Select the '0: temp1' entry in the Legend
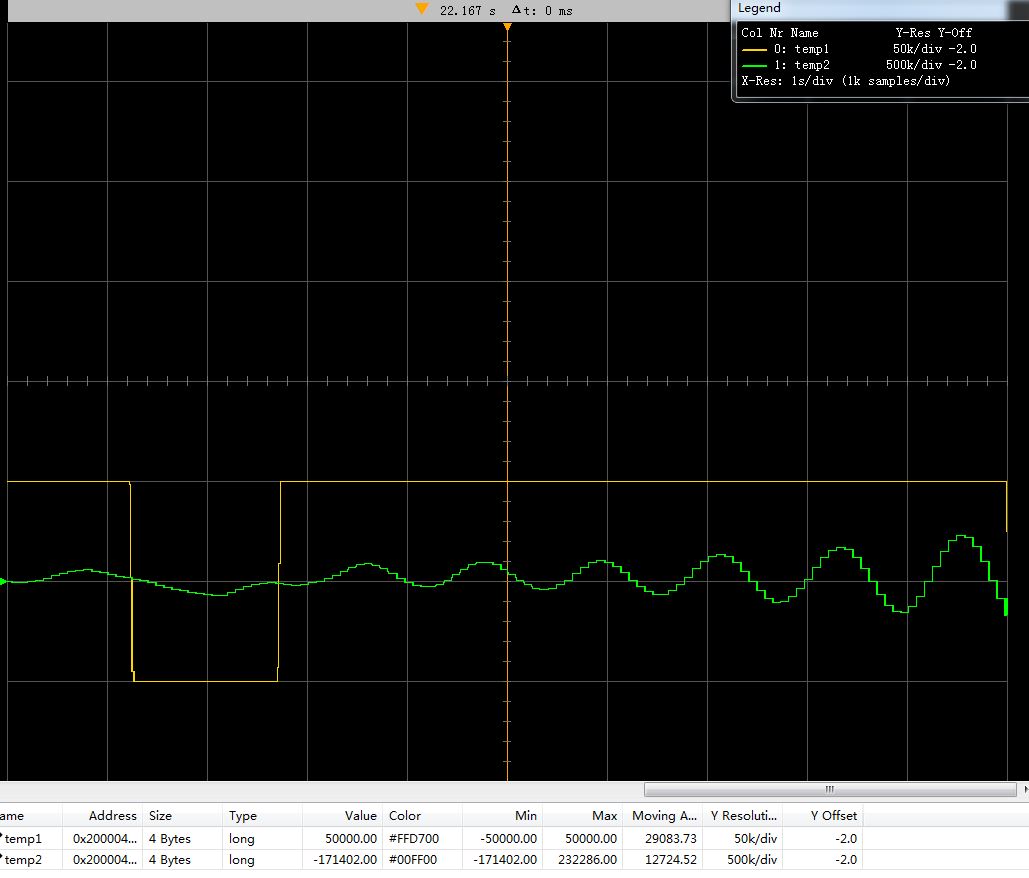This screenshot has height=878, width=1029. [801, 49]
